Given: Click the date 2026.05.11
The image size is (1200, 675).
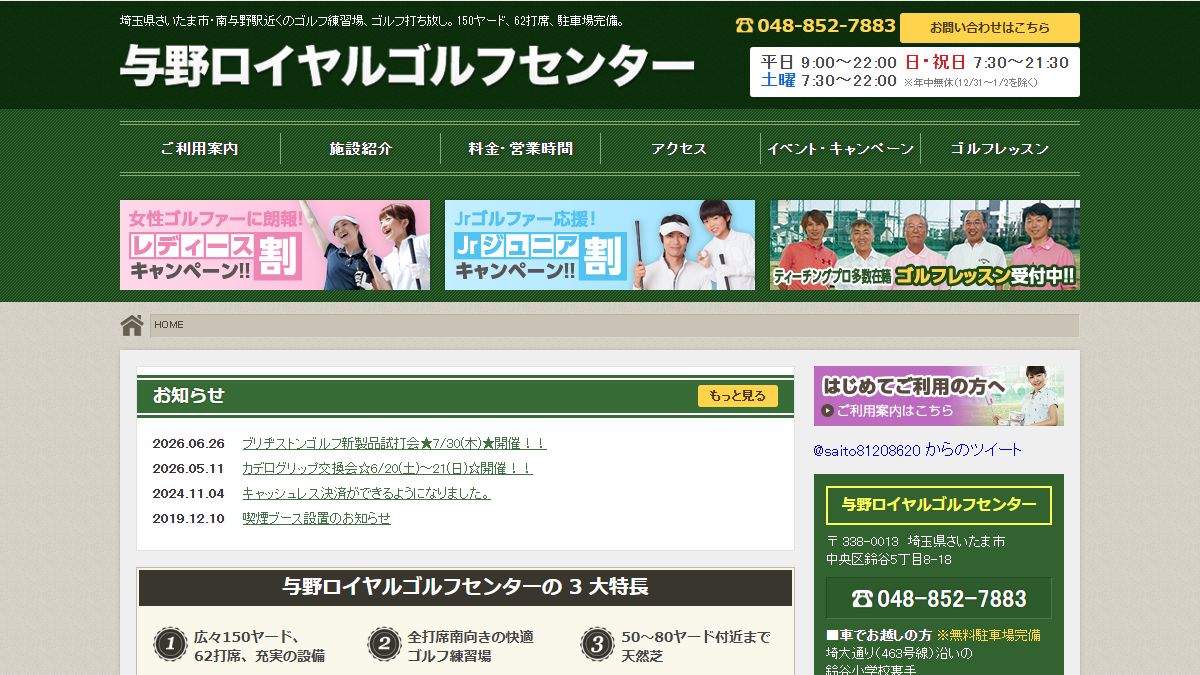Looking at the screenshot, I should (189, 468).
